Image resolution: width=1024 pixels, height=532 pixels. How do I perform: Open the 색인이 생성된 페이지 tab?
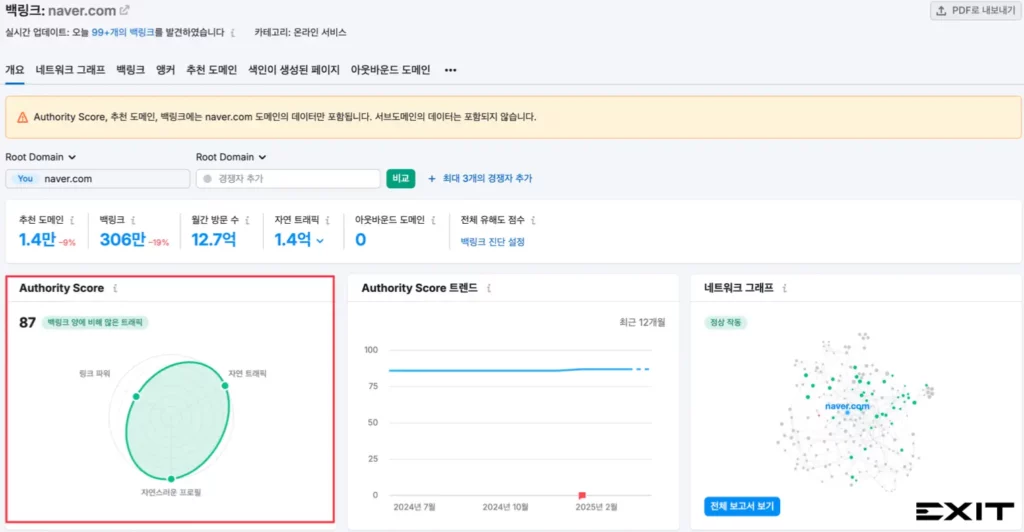(x=294, y=70)
